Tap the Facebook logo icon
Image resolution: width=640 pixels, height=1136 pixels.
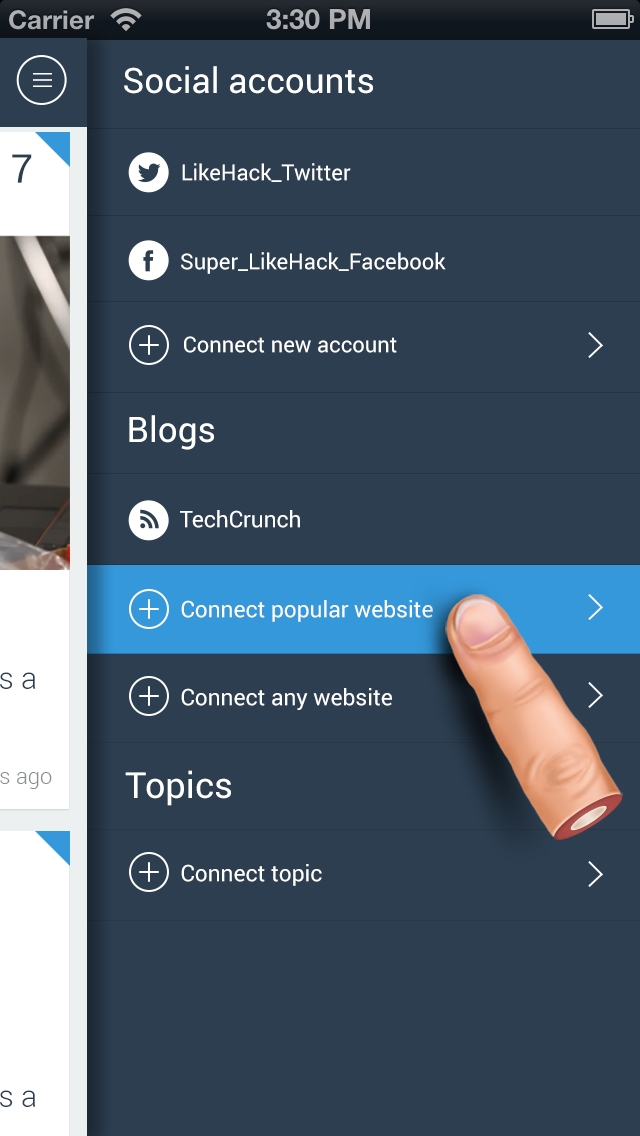point(149,261)
